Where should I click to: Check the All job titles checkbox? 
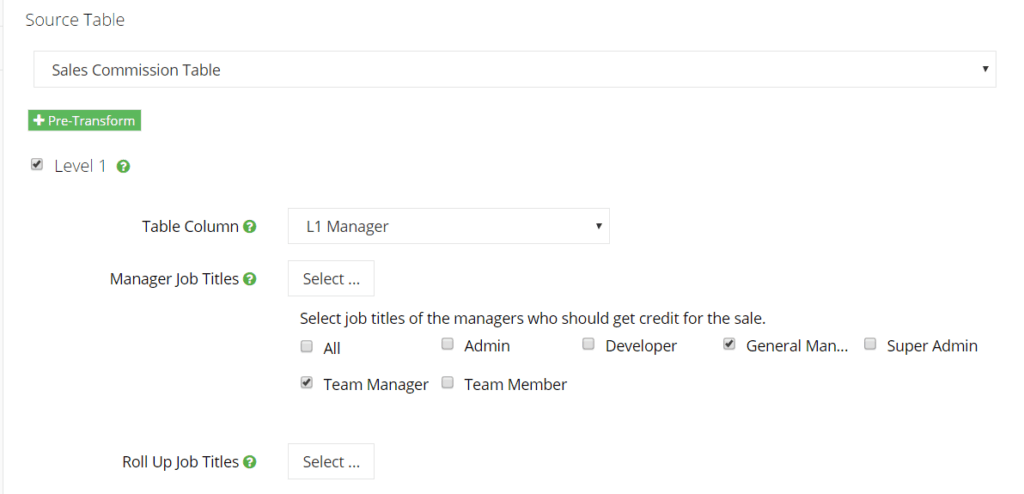coord(306,347)
